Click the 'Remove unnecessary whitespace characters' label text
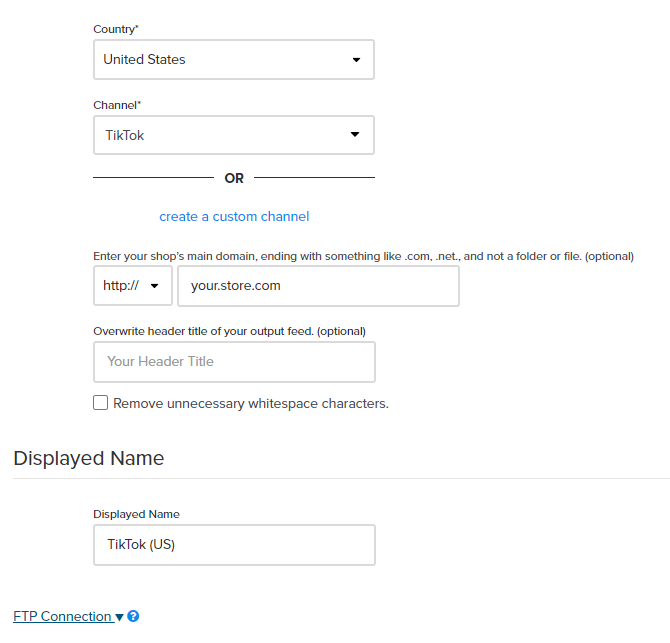The height and width of the screenshot is (643, 670). [x=250, y=404]
